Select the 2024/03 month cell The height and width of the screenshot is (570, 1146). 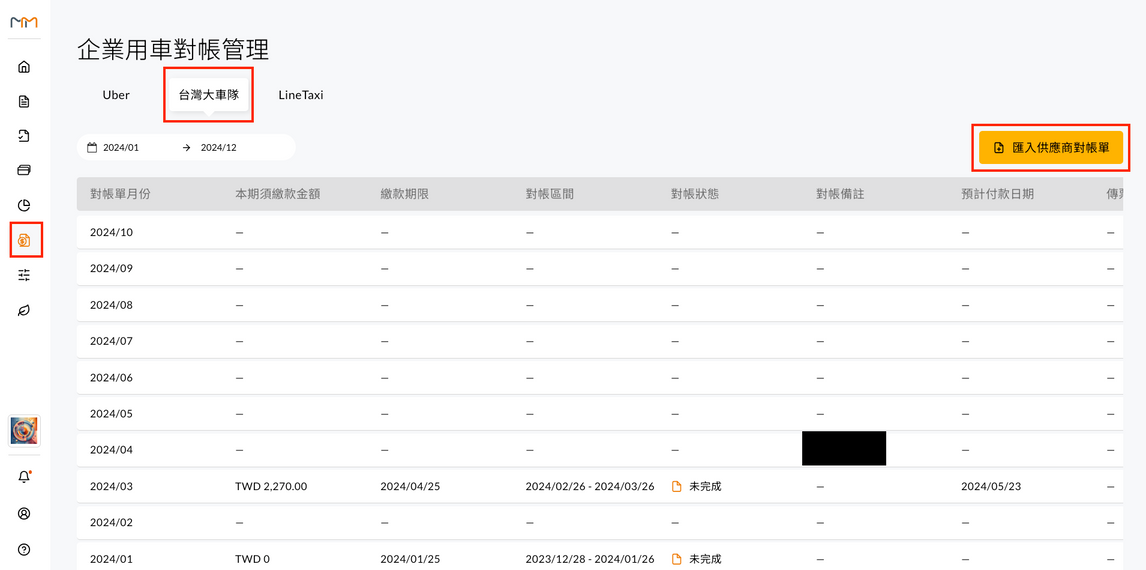(111, 487)
